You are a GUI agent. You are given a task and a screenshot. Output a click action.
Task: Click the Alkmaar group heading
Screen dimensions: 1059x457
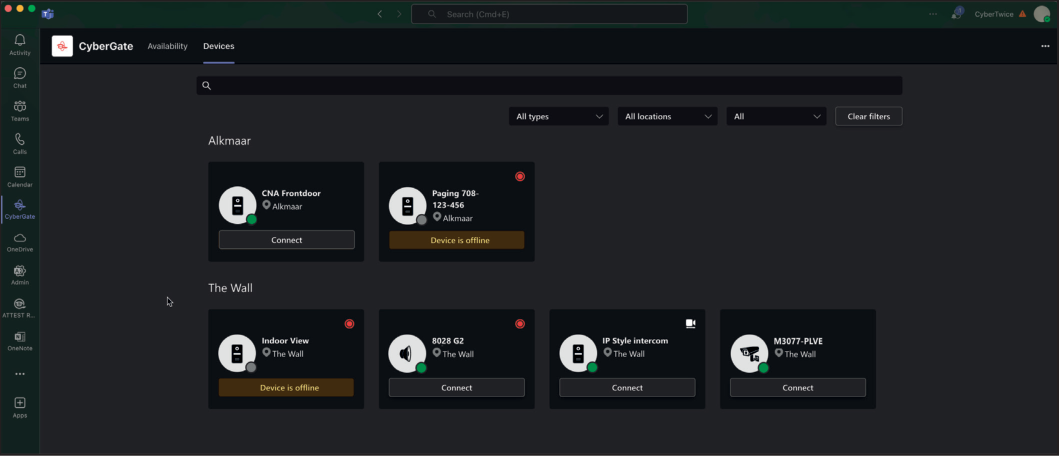click(x=230, y=140)
